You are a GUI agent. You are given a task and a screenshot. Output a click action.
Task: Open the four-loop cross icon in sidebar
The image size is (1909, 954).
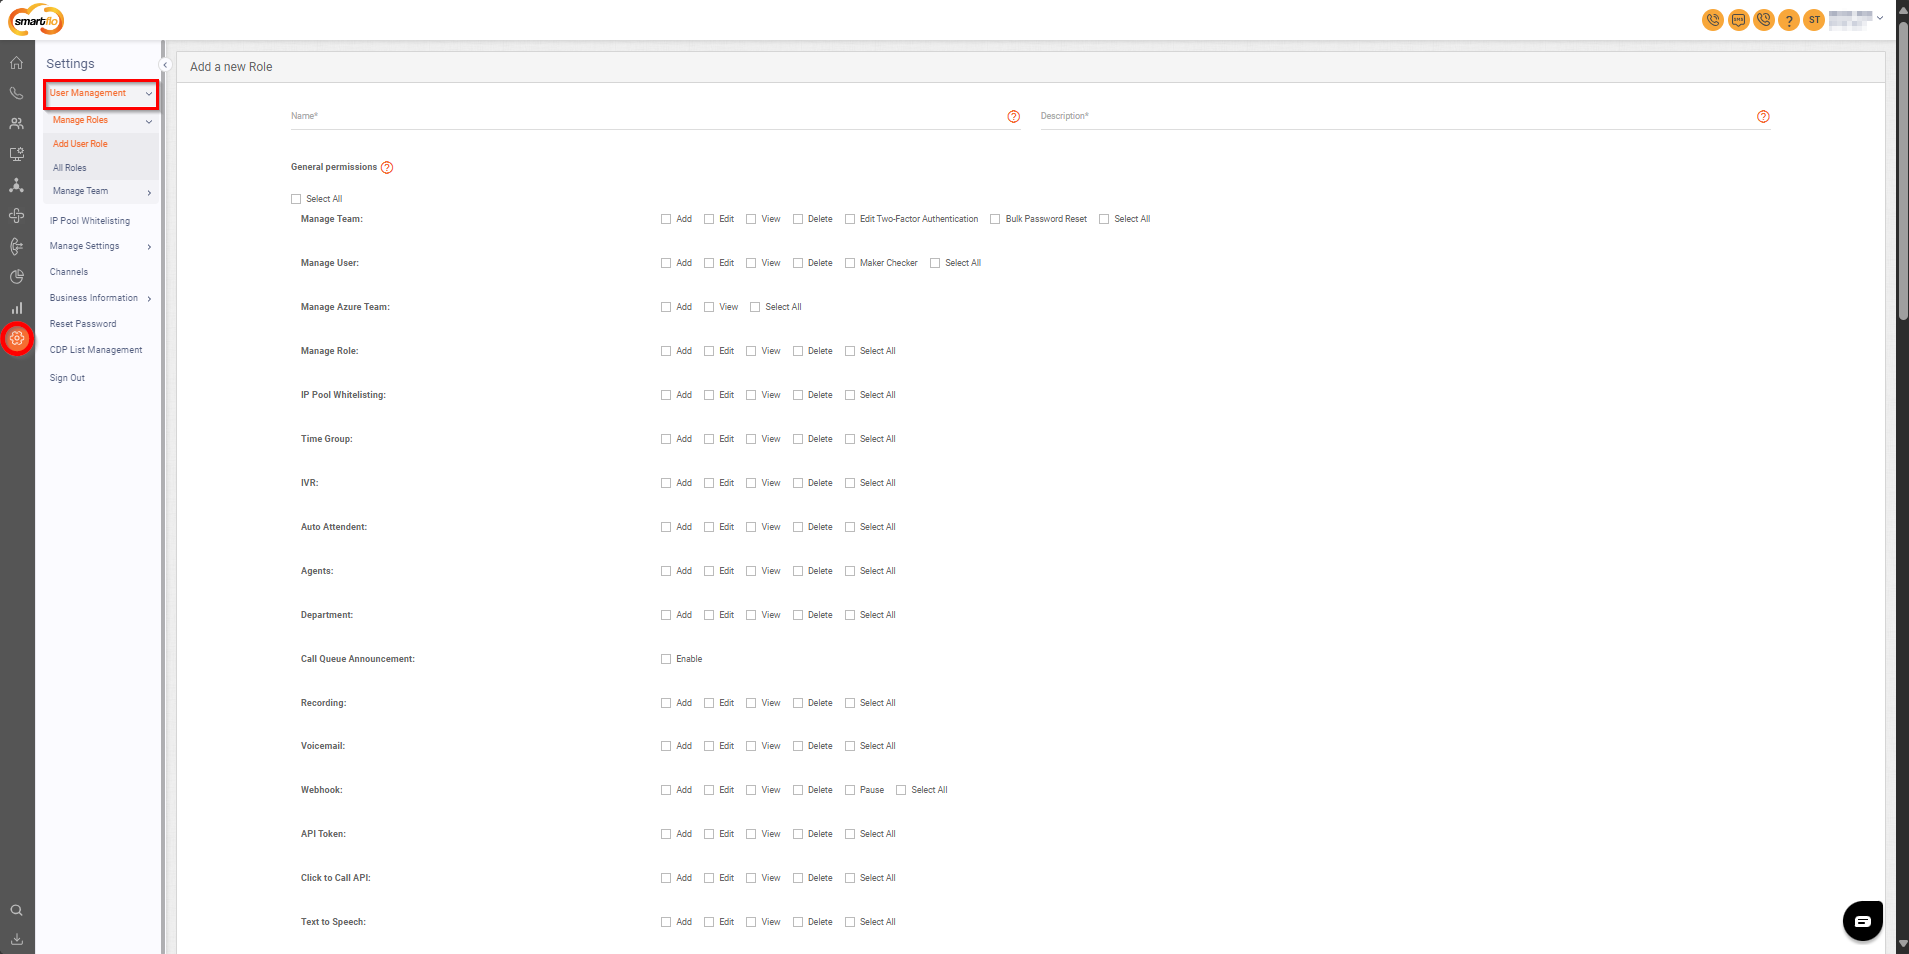point(17,215)
